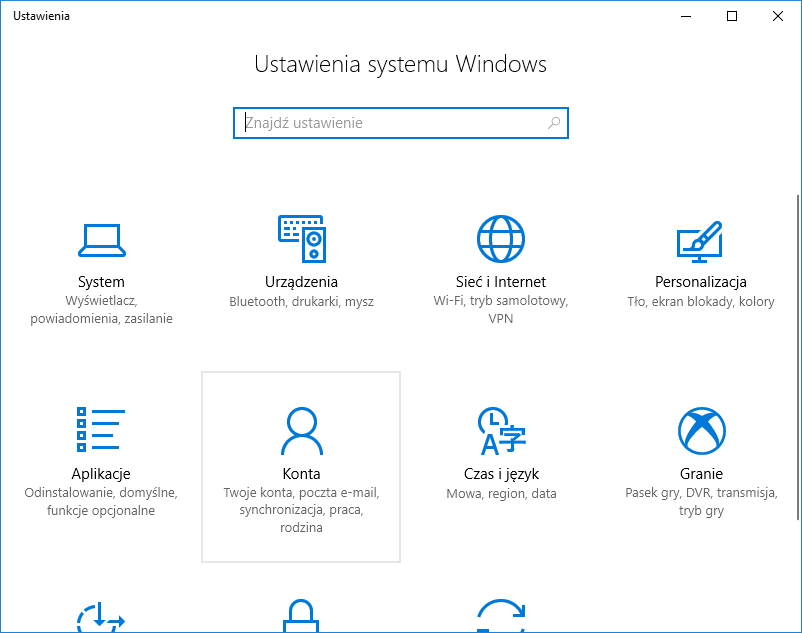Click the dashed circle icon at bottom left

(x=101, y=617)
